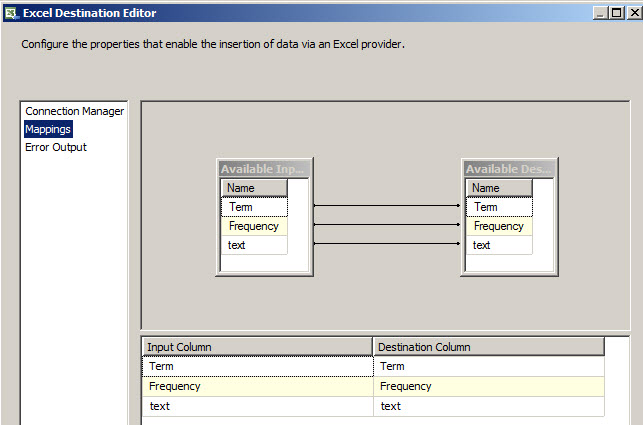Select Frequency in Available Input Columns box
Screen dimensions: 643x425
(254, 226)
